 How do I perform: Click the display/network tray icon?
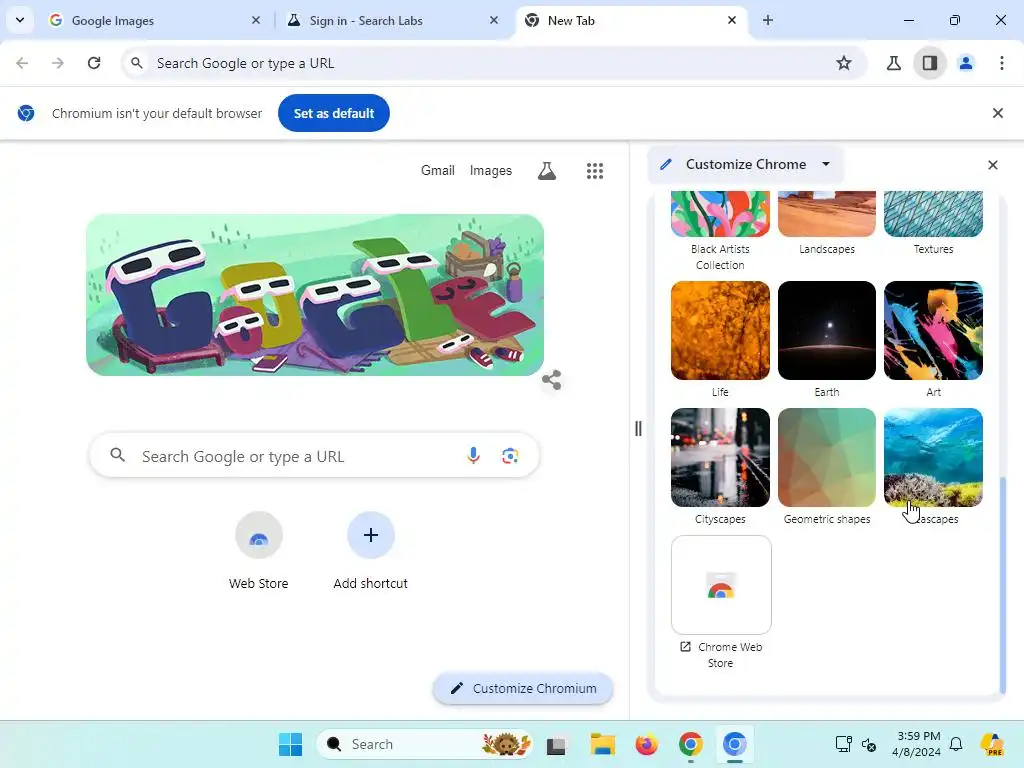(x=843, y=744)
